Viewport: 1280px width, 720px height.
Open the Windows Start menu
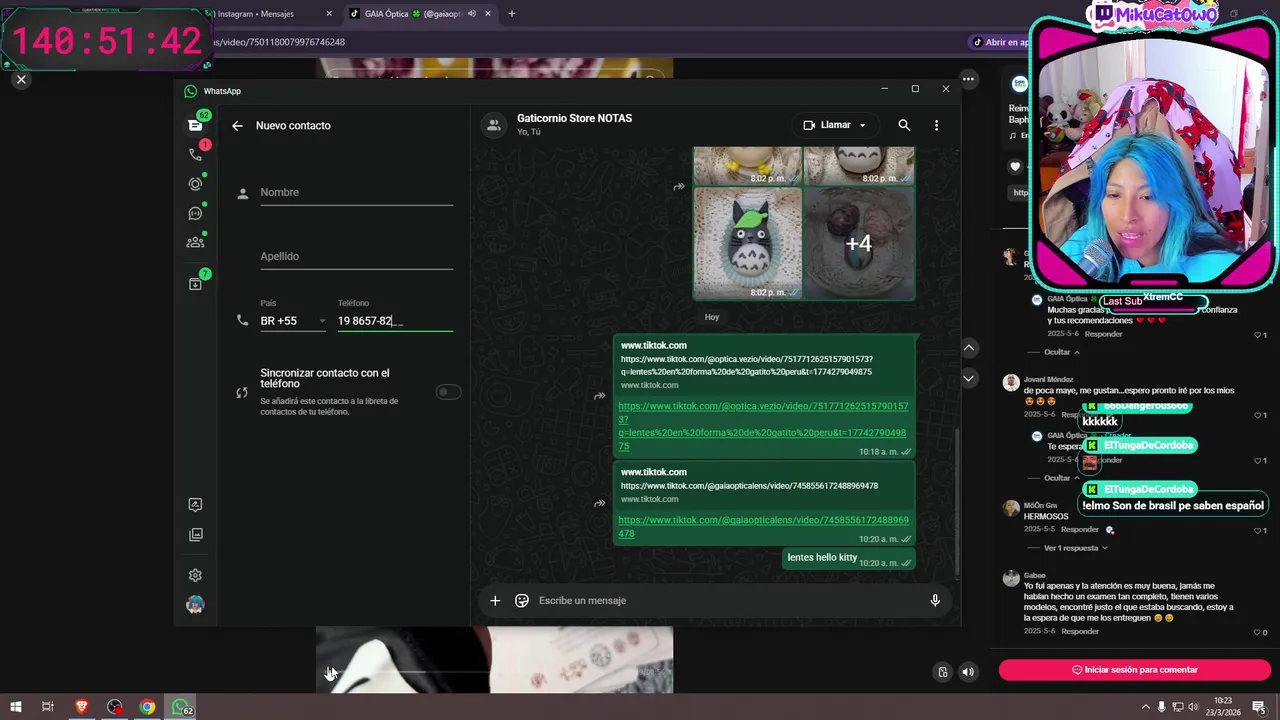(15, 707)
